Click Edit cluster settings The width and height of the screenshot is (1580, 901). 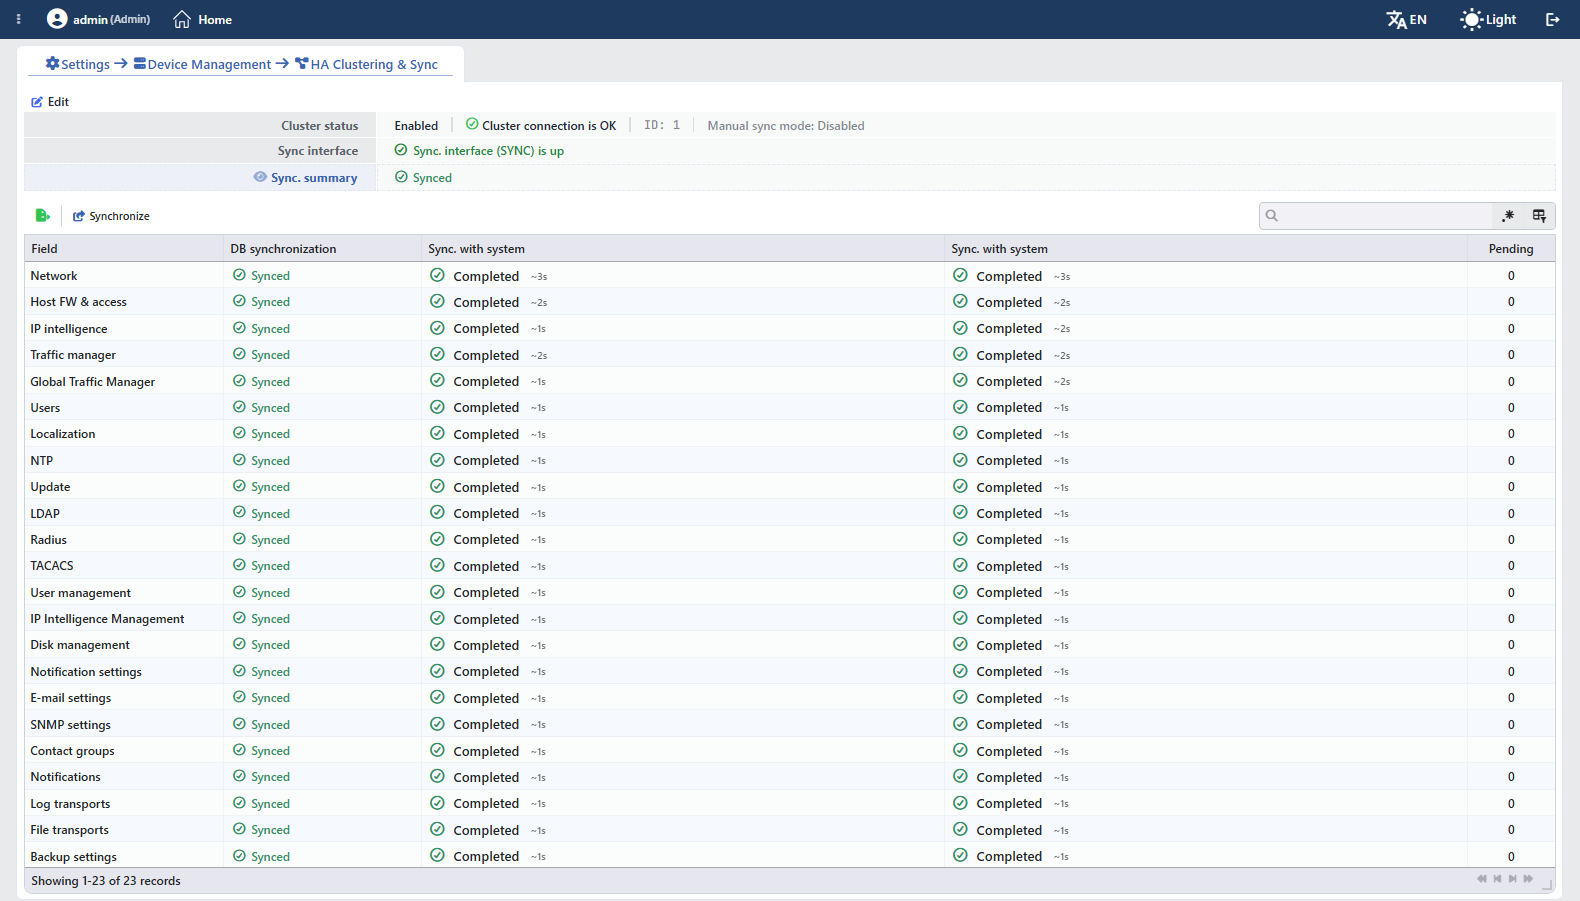(50, 102)
